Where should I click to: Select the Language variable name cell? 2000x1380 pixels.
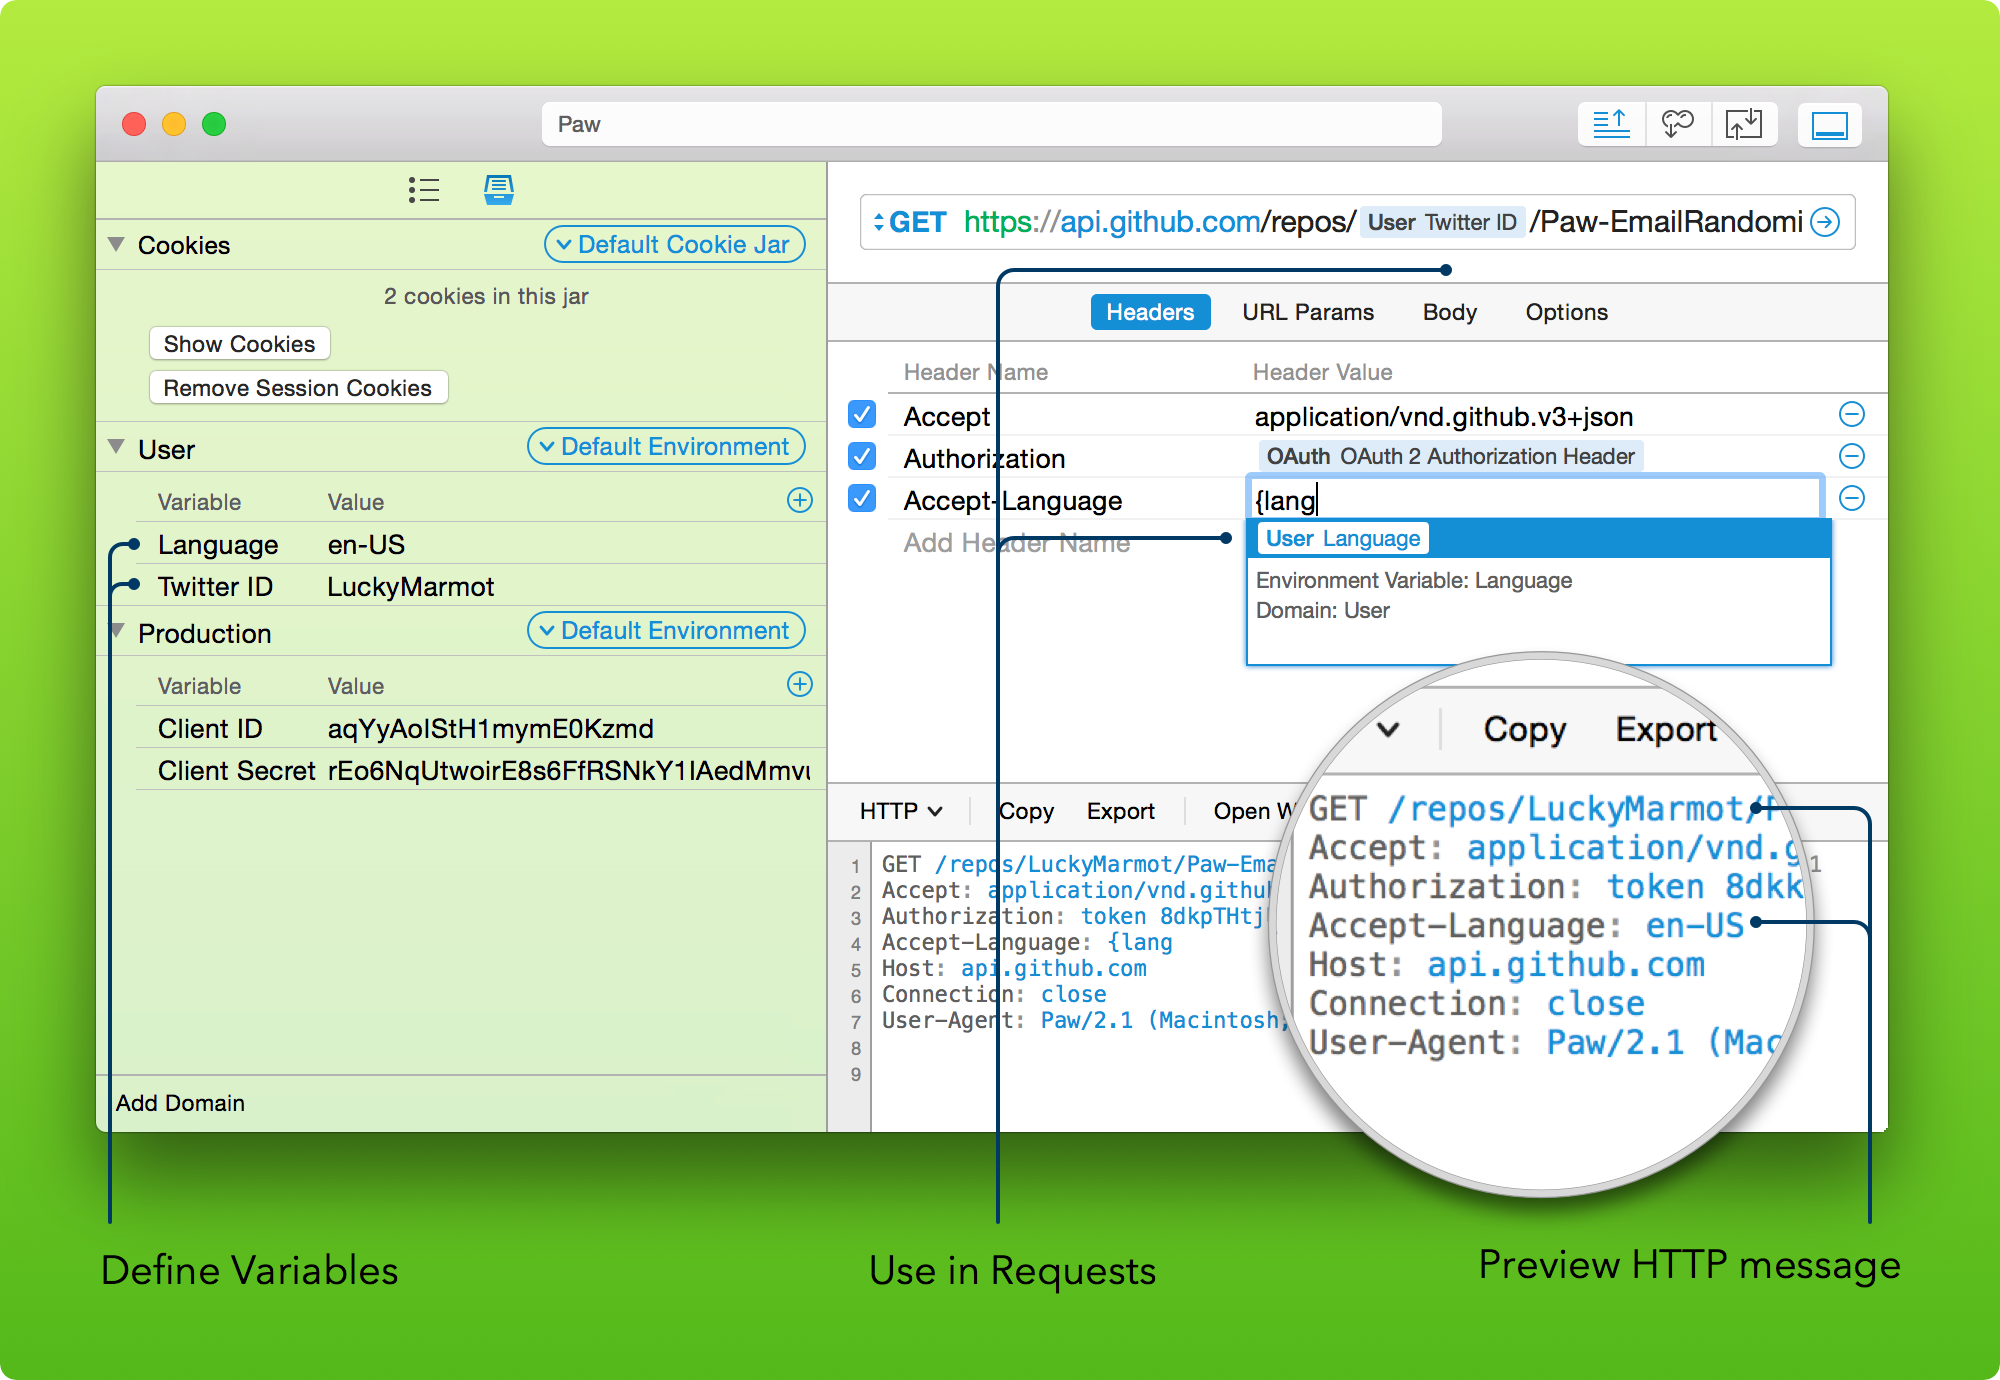(x=218, y=545)
